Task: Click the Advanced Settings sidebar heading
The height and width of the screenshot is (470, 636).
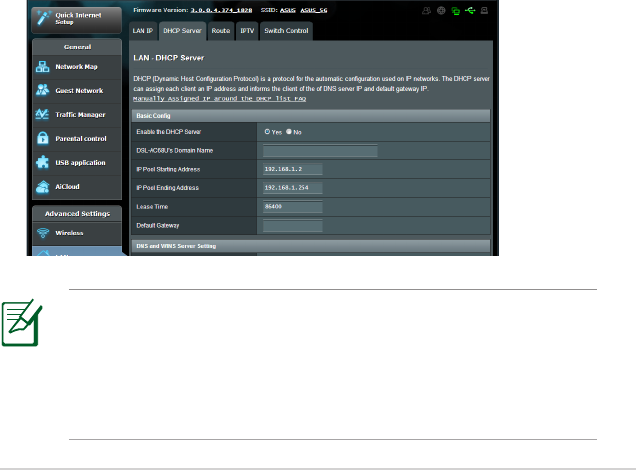Action: pyautogui.click(x=77, y=214)
